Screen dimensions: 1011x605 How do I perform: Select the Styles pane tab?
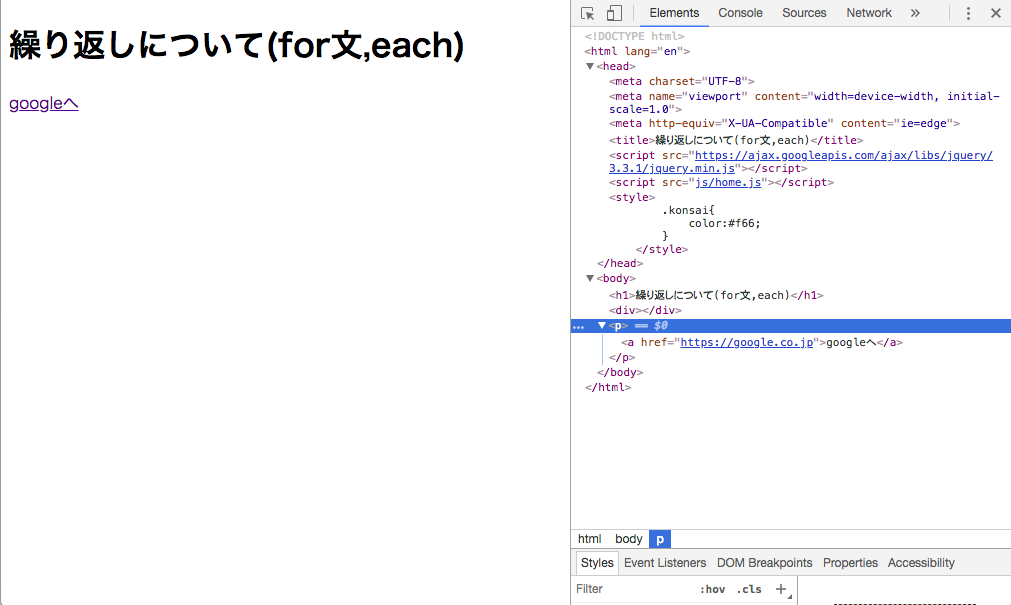click(x=597, y=563)
